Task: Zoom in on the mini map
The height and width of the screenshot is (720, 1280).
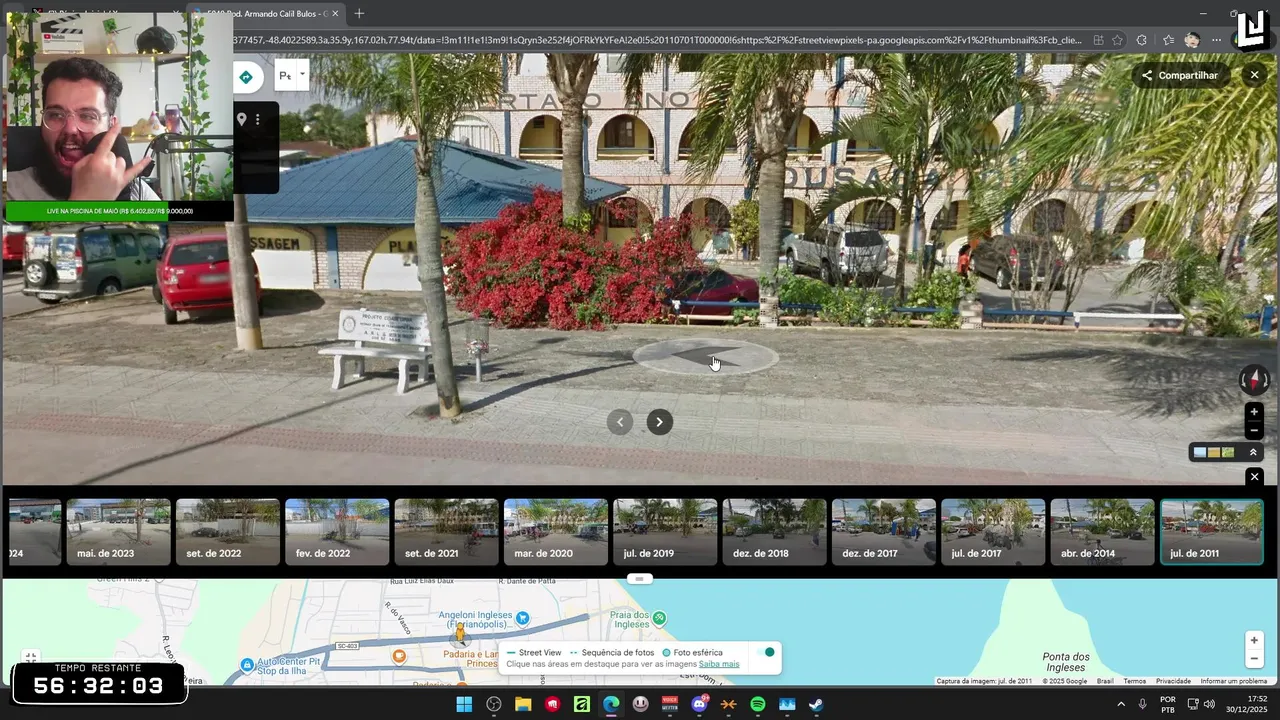Action: click(1254, 640)
